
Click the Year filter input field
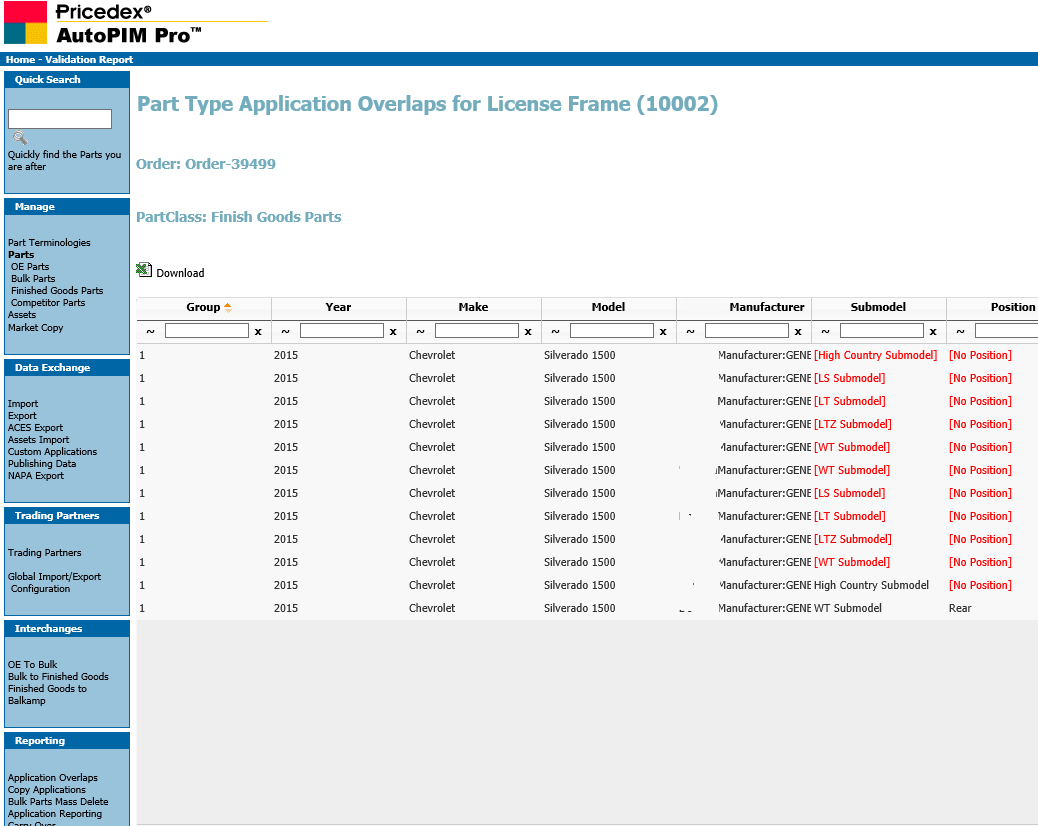(342, 331)
